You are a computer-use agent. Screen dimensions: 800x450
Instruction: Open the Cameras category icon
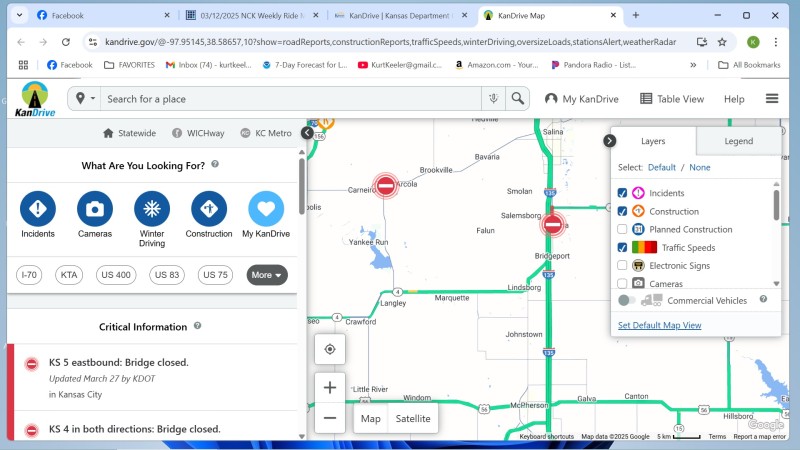pyautogui.click(x=95, y=209)
